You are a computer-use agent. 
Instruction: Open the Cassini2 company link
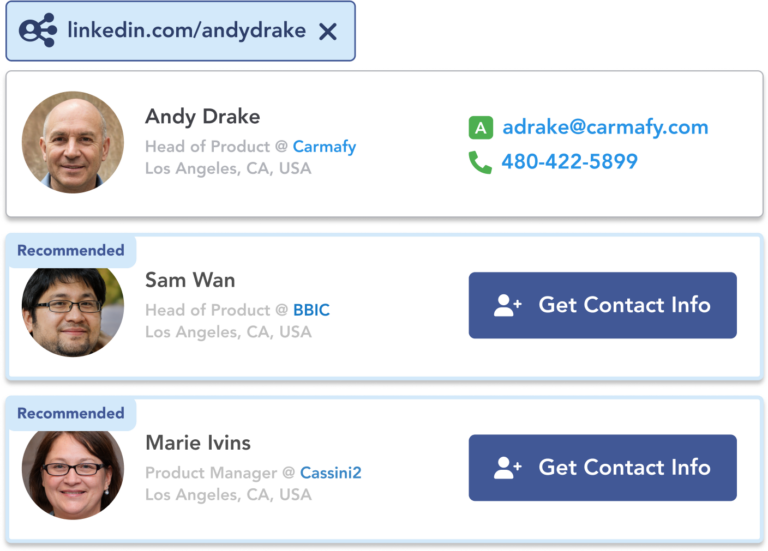coord(331,473)
